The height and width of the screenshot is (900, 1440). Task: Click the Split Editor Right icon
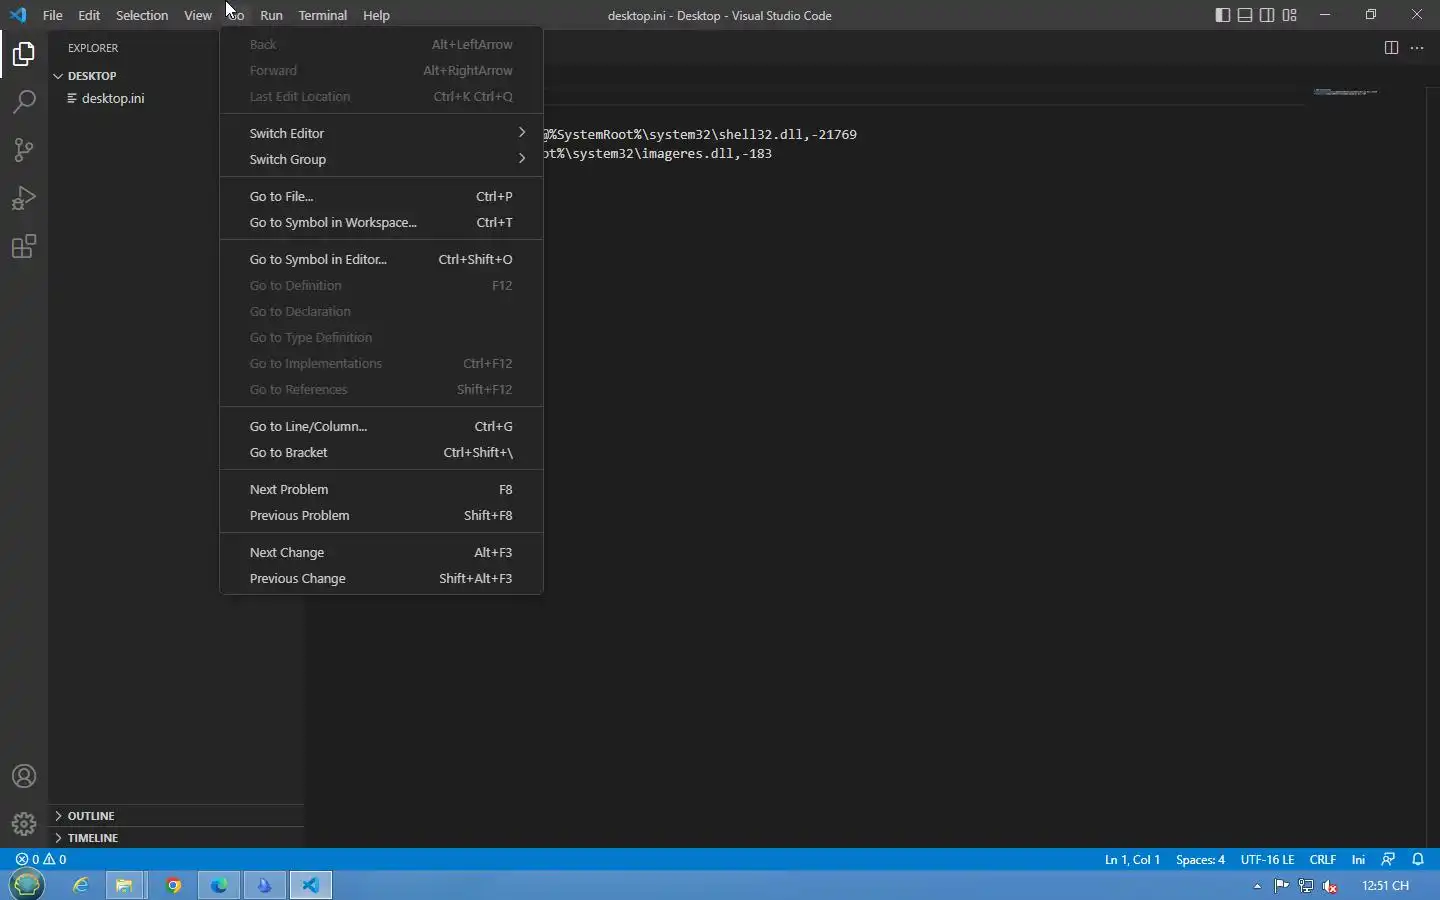[x=1391, y=48]
